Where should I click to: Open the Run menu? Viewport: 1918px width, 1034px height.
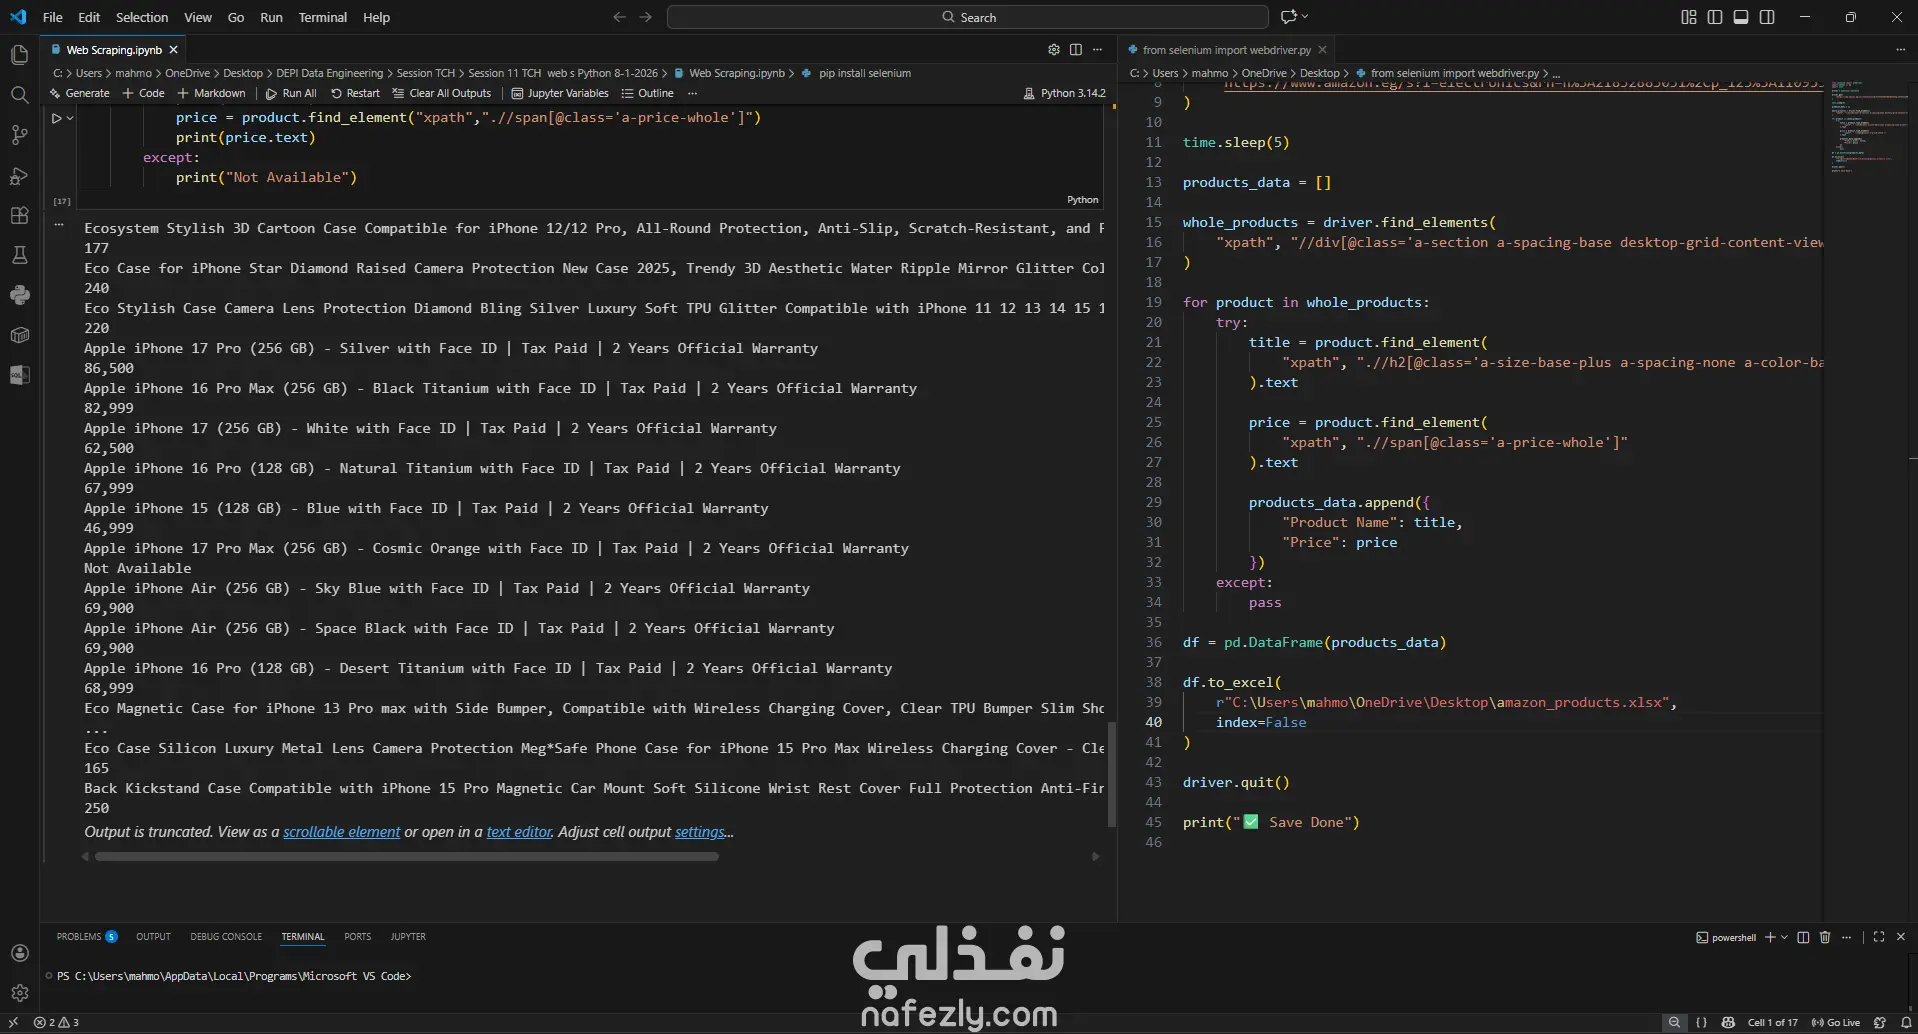pos(271,17)
